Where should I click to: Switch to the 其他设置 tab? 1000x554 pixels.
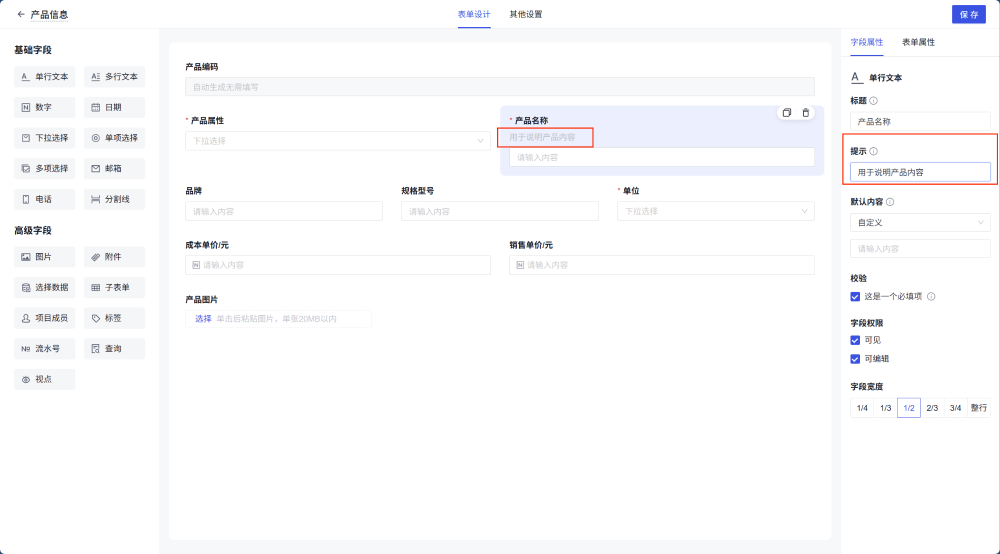coord(525,14)
